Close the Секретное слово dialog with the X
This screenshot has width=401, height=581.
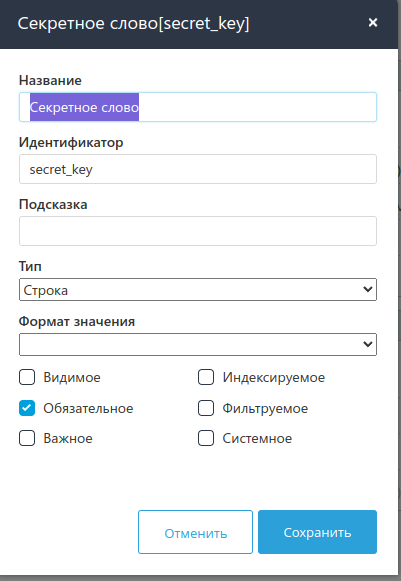[373, 23]
